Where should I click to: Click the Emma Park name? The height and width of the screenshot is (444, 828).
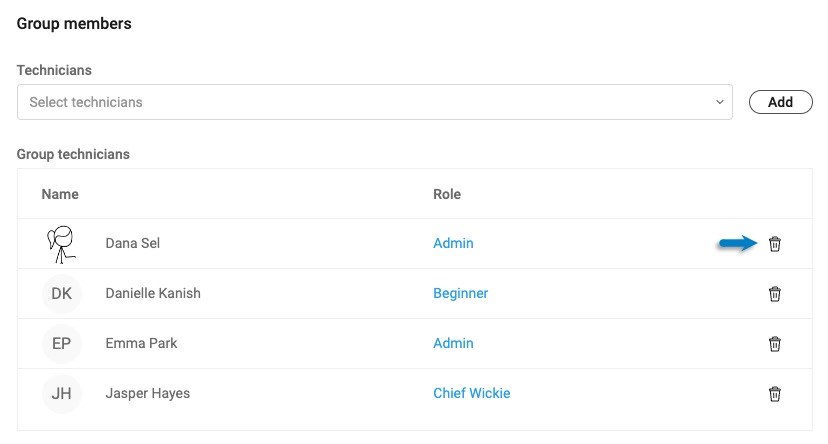(141, 343)
